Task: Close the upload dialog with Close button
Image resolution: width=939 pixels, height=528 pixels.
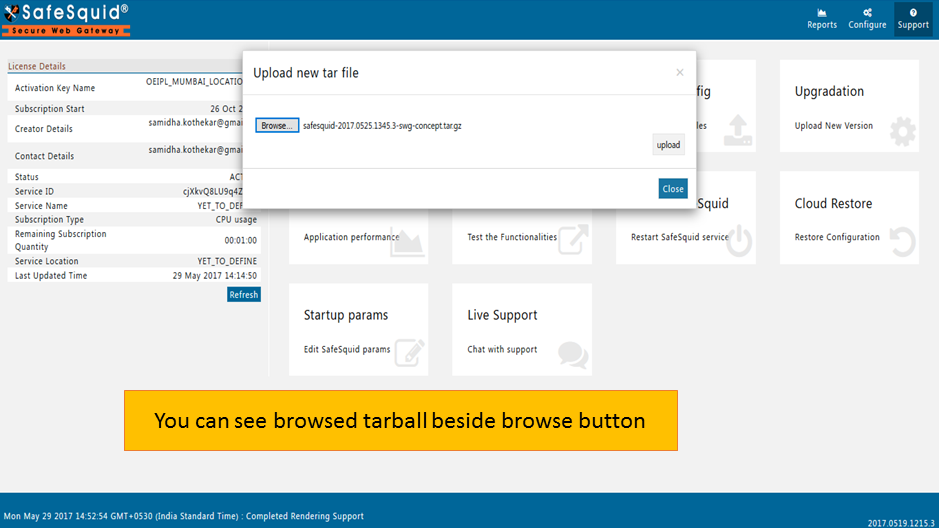Action: [673, 189]
